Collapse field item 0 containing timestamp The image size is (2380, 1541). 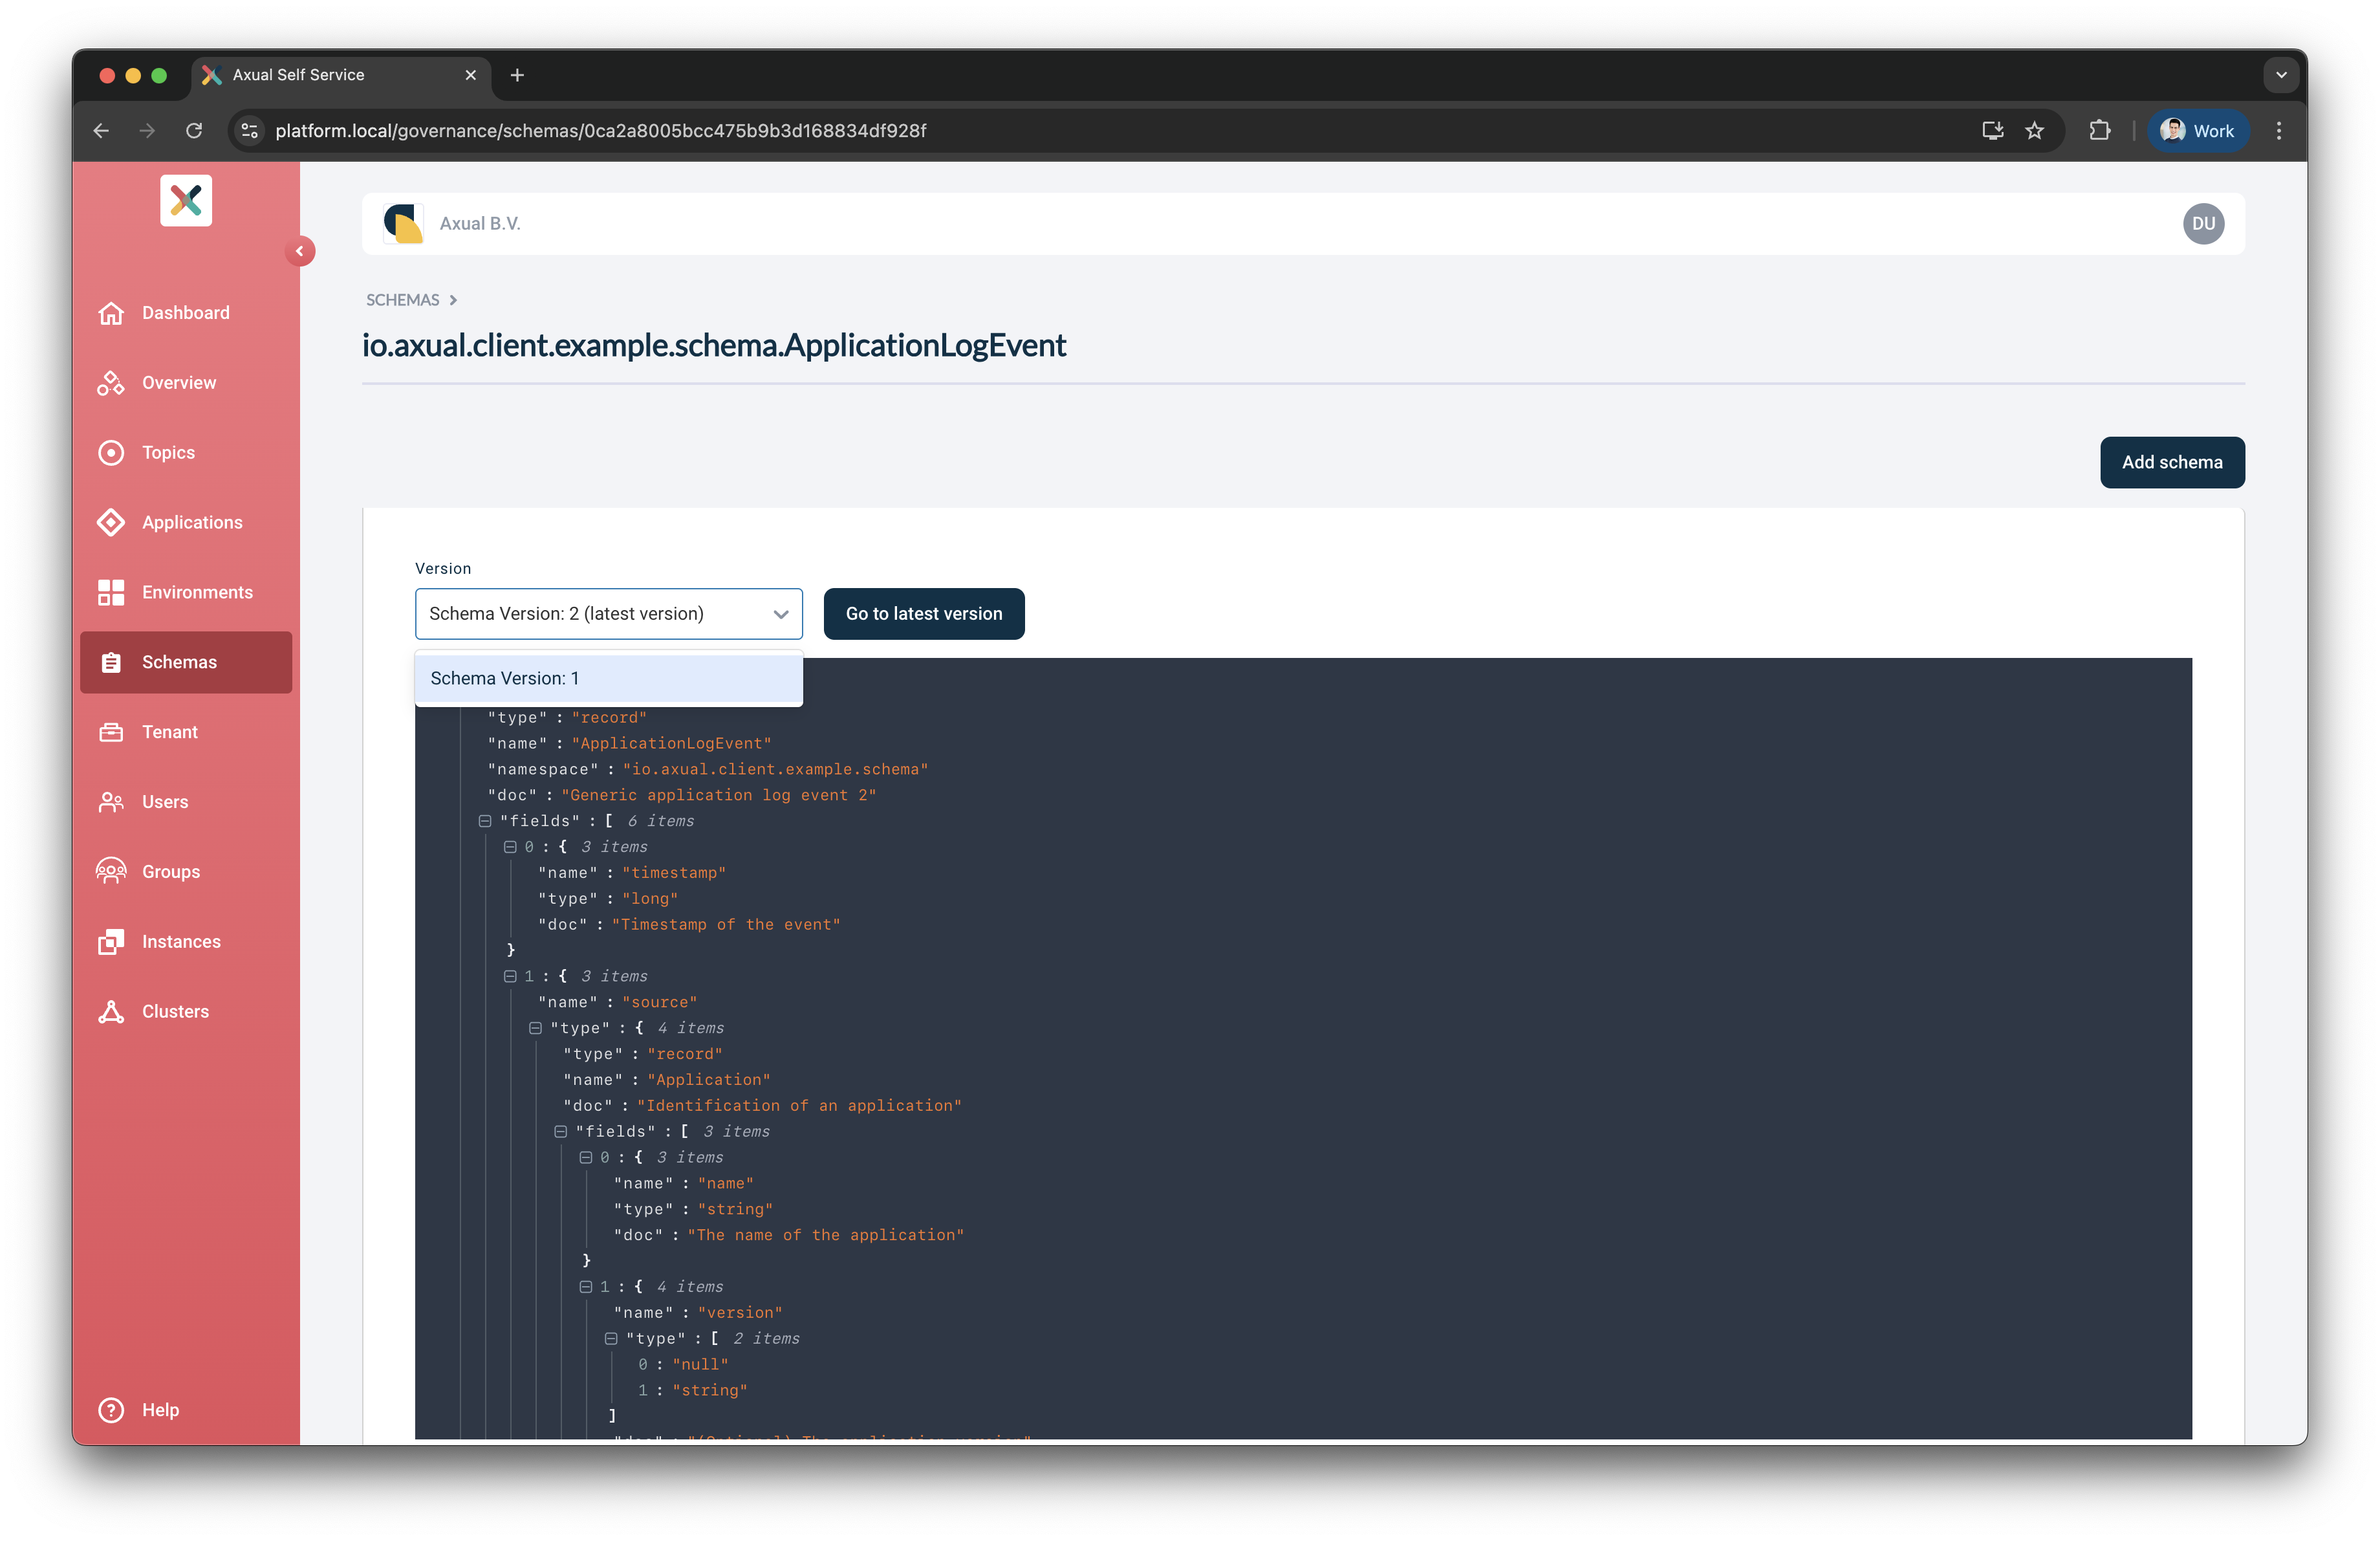(x=510, y=847)
